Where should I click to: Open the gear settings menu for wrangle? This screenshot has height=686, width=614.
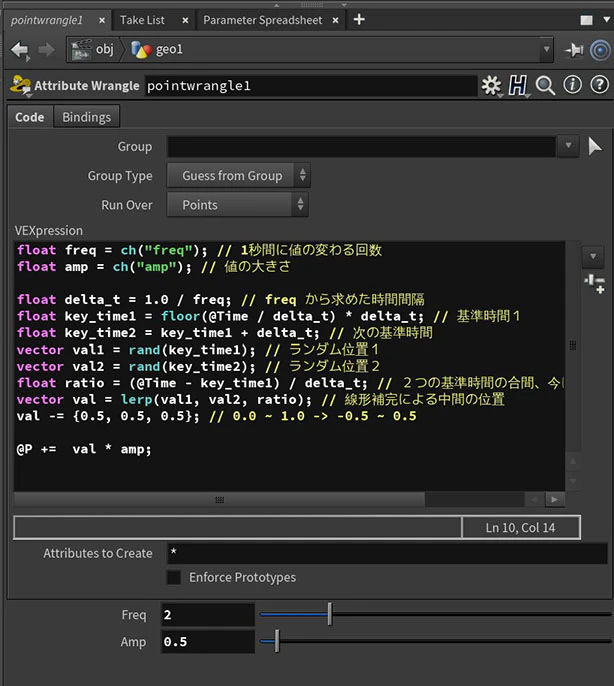[x=491, y=85]
